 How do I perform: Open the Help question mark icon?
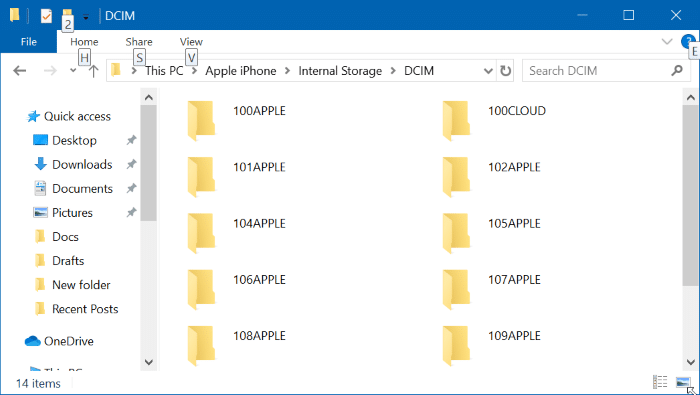tap(688, 42)
